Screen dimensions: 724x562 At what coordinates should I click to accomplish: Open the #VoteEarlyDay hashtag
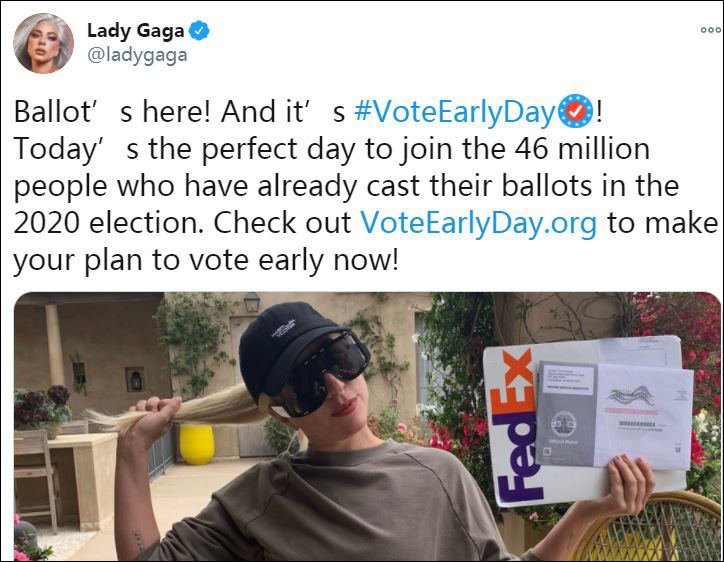click(453, 113)
